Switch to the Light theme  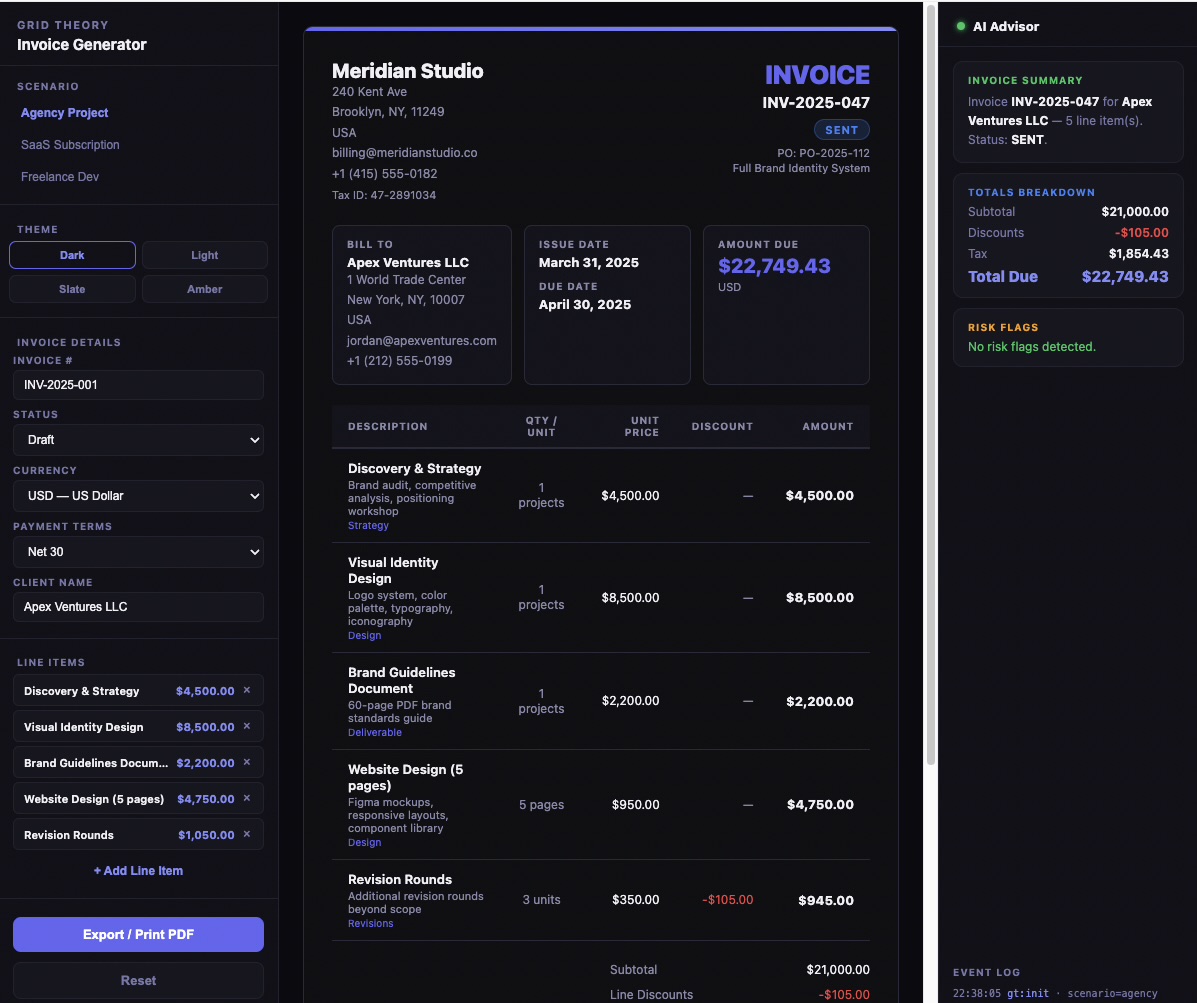204,255
